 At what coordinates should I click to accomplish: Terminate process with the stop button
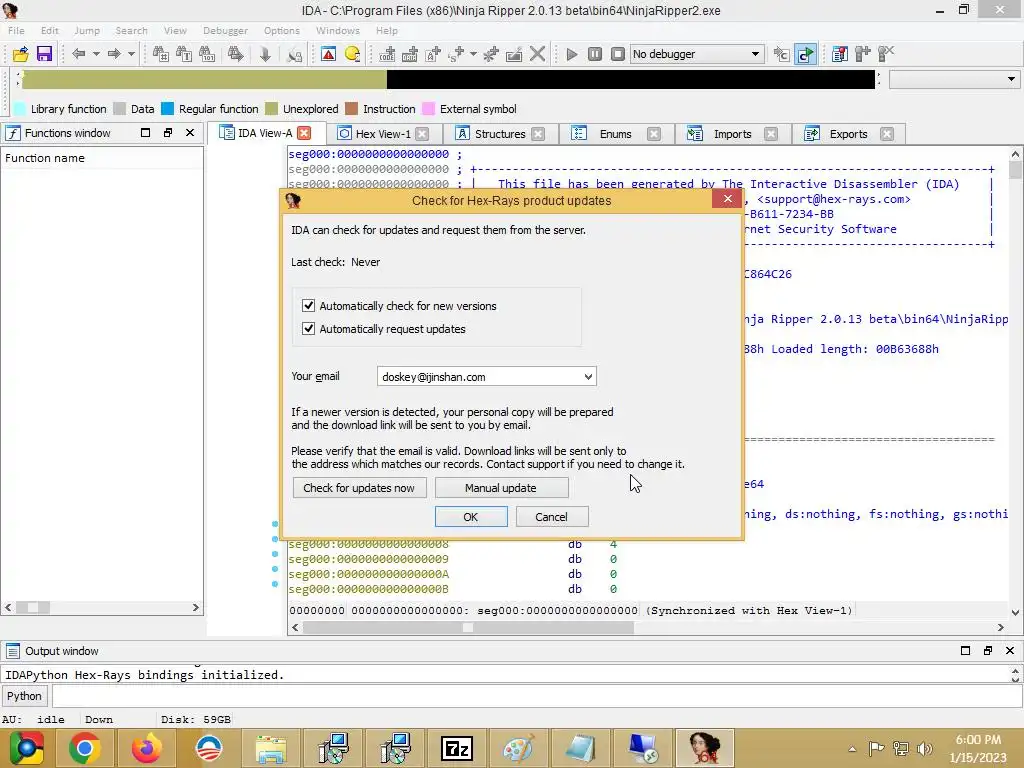point(617,54)
